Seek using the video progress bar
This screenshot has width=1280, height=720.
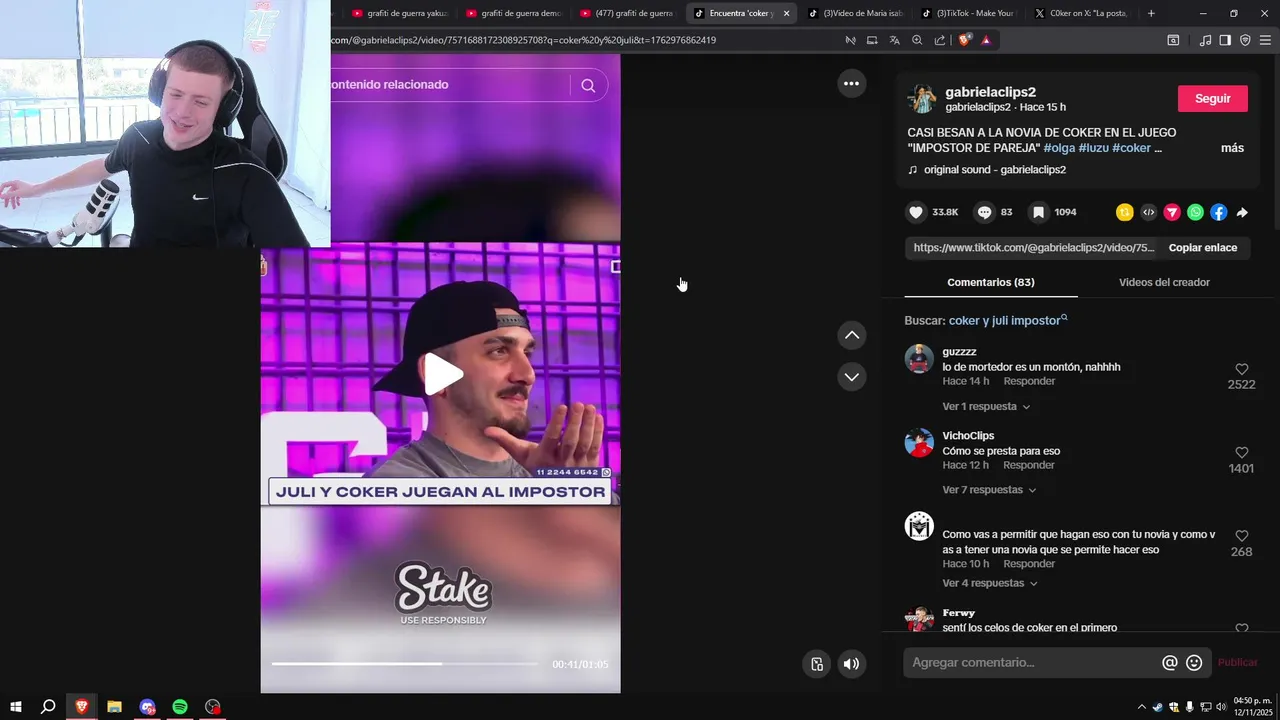404,664
